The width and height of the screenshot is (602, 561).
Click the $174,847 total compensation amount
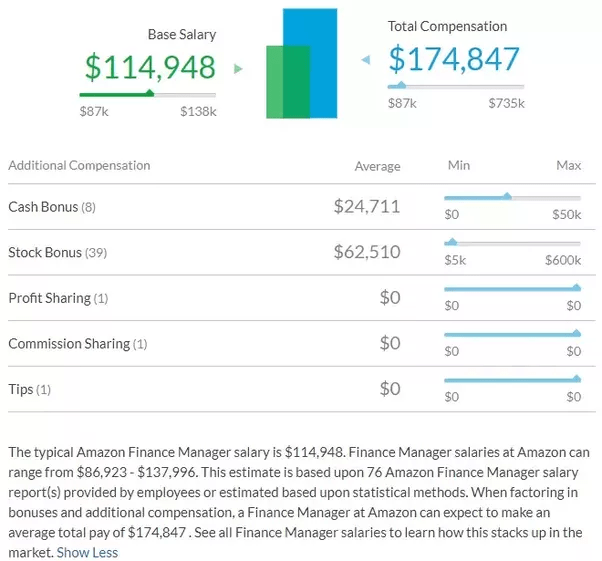[x=454, y=59]
